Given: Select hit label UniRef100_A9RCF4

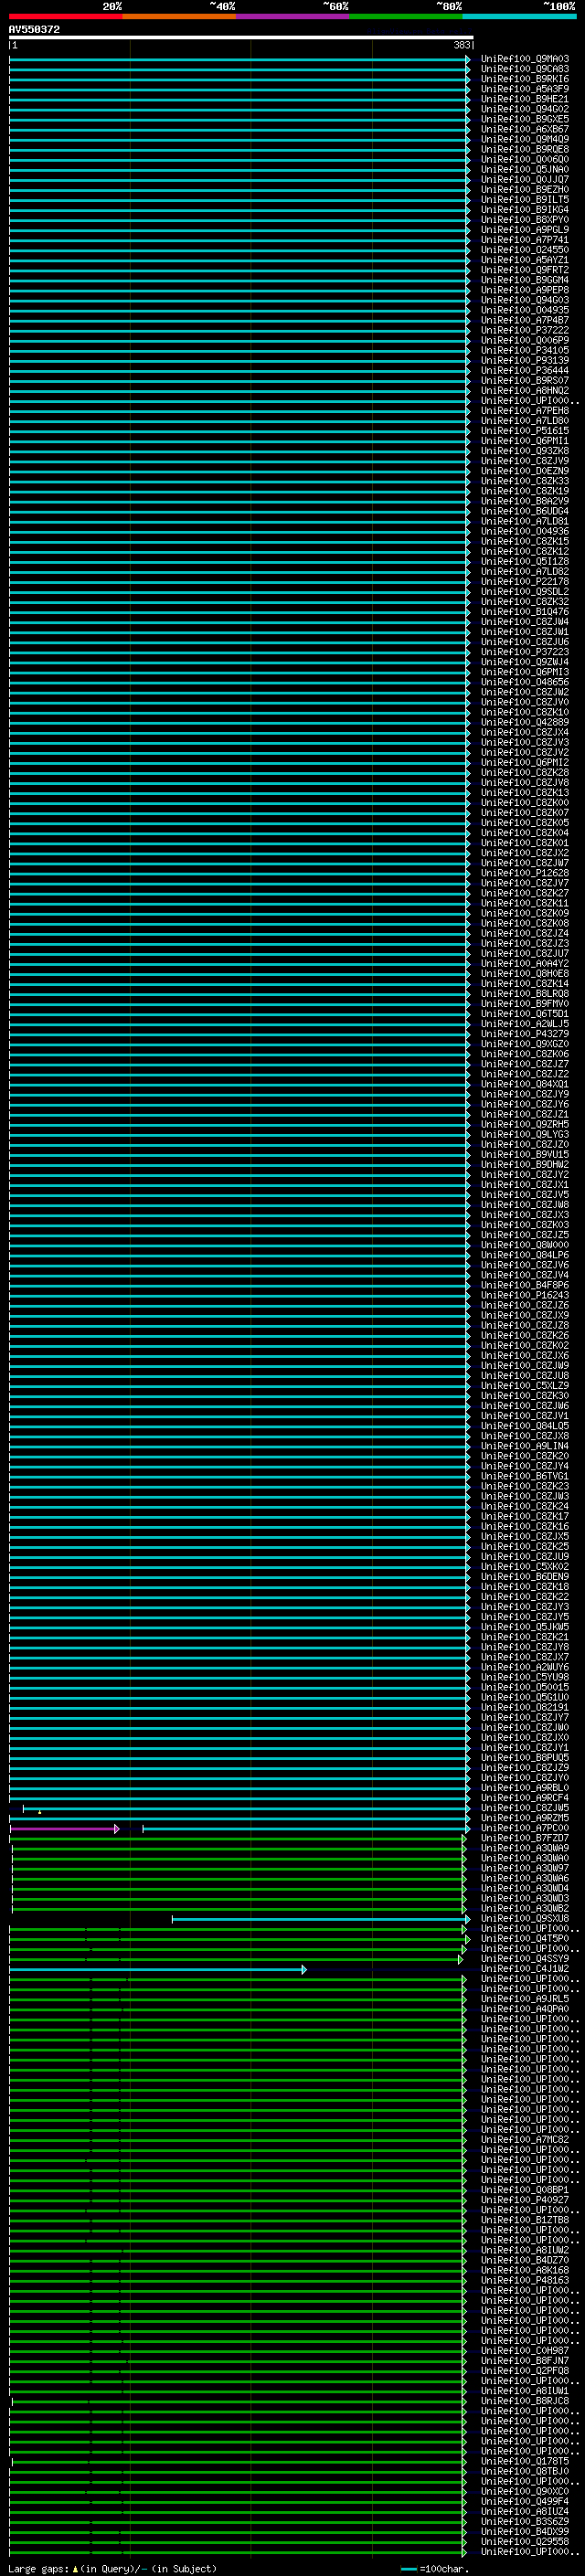Looking at the screenshot, I should [525, 1798].
